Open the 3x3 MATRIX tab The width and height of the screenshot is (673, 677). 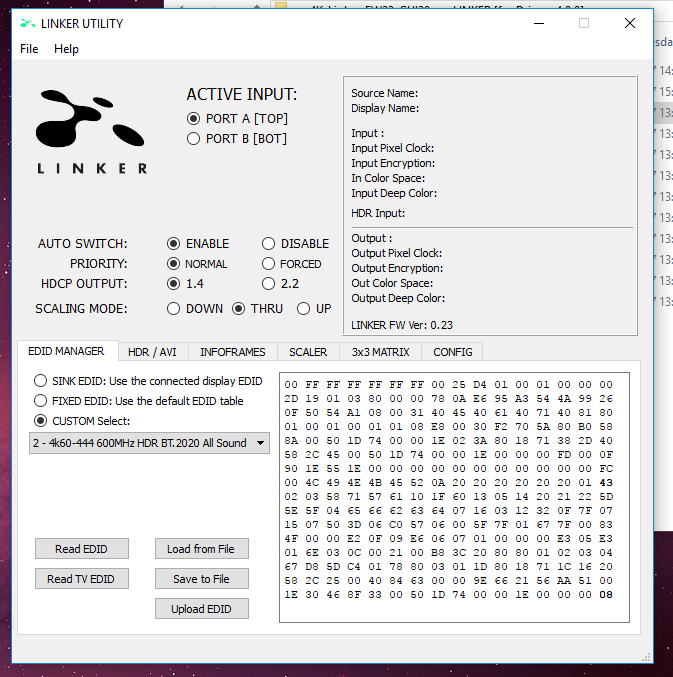pyautogui.click(x=380, y=352)
